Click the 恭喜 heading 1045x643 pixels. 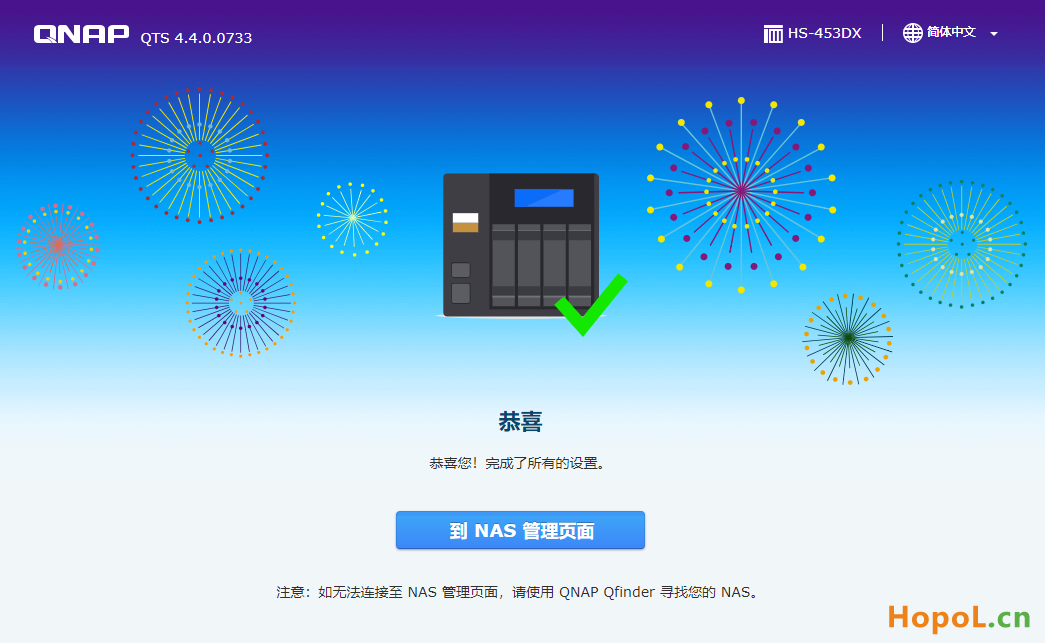point(521,421)
